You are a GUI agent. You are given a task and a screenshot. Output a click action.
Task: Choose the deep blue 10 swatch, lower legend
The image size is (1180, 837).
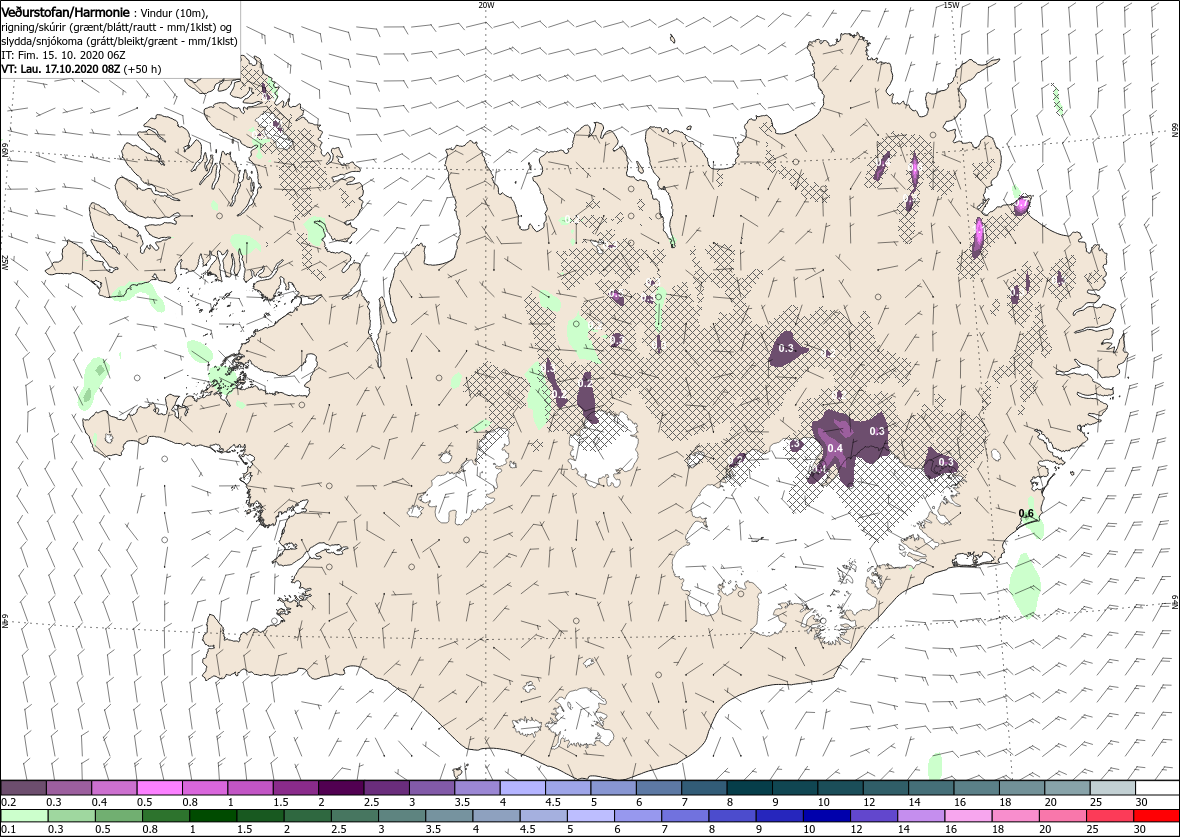pos(826,816)
